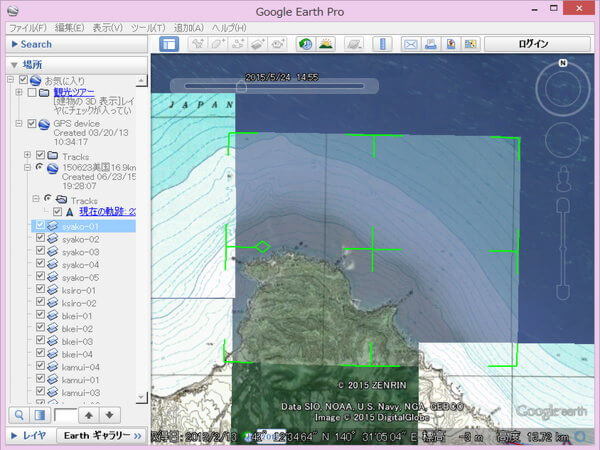Open the 観光ツアー link
This screenshot has height=450, width=600.
click(74, 92)
